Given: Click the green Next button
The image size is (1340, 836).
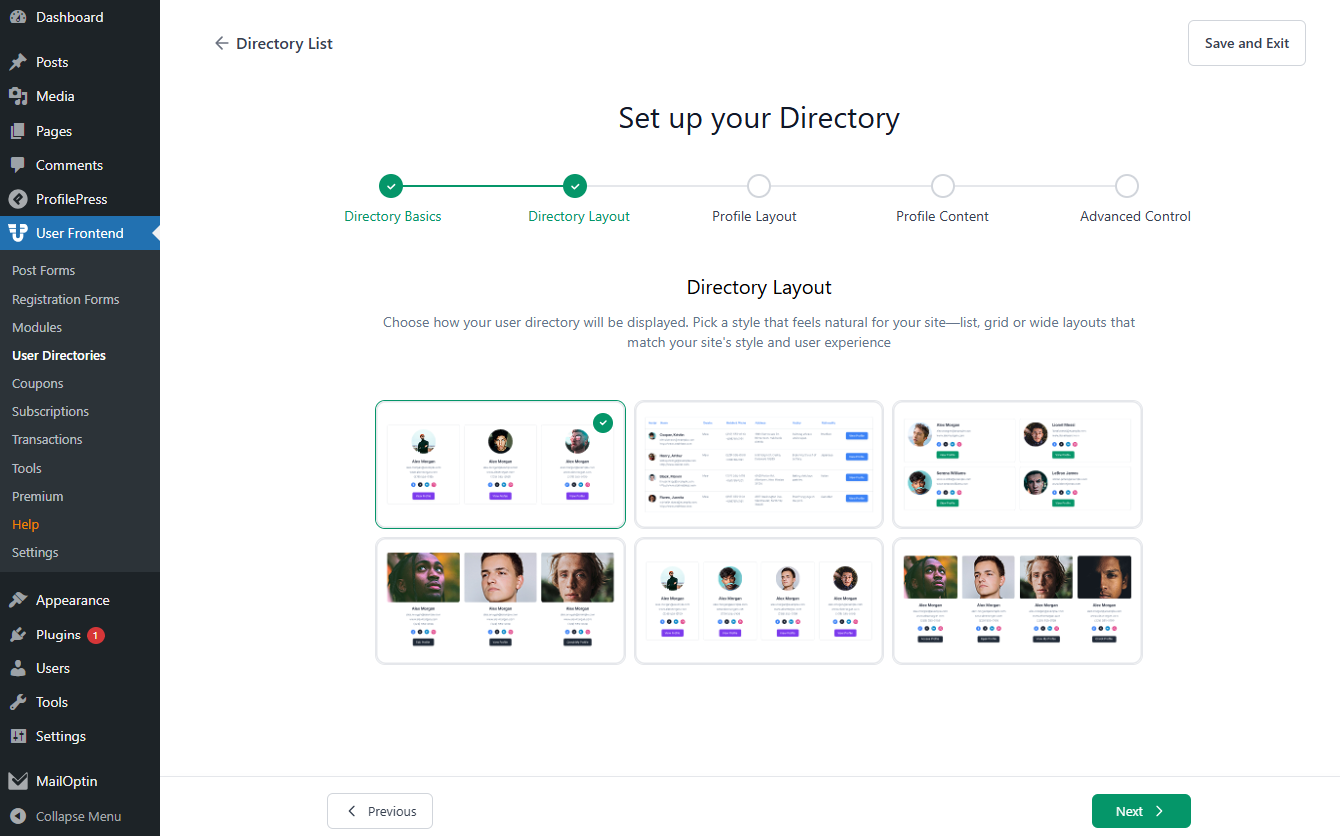Looking at the screenshot, I should click(1140, 811).
